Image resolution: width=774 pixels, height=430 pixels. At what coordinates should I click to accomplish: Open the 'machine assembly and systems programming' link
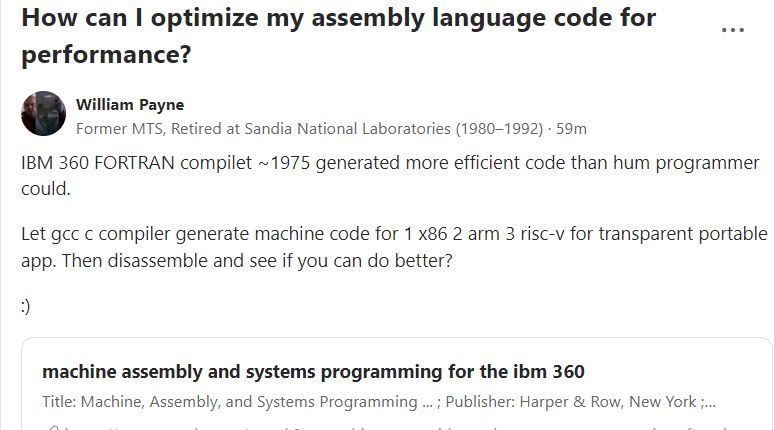pyautogui.click(x=313, y=371)
